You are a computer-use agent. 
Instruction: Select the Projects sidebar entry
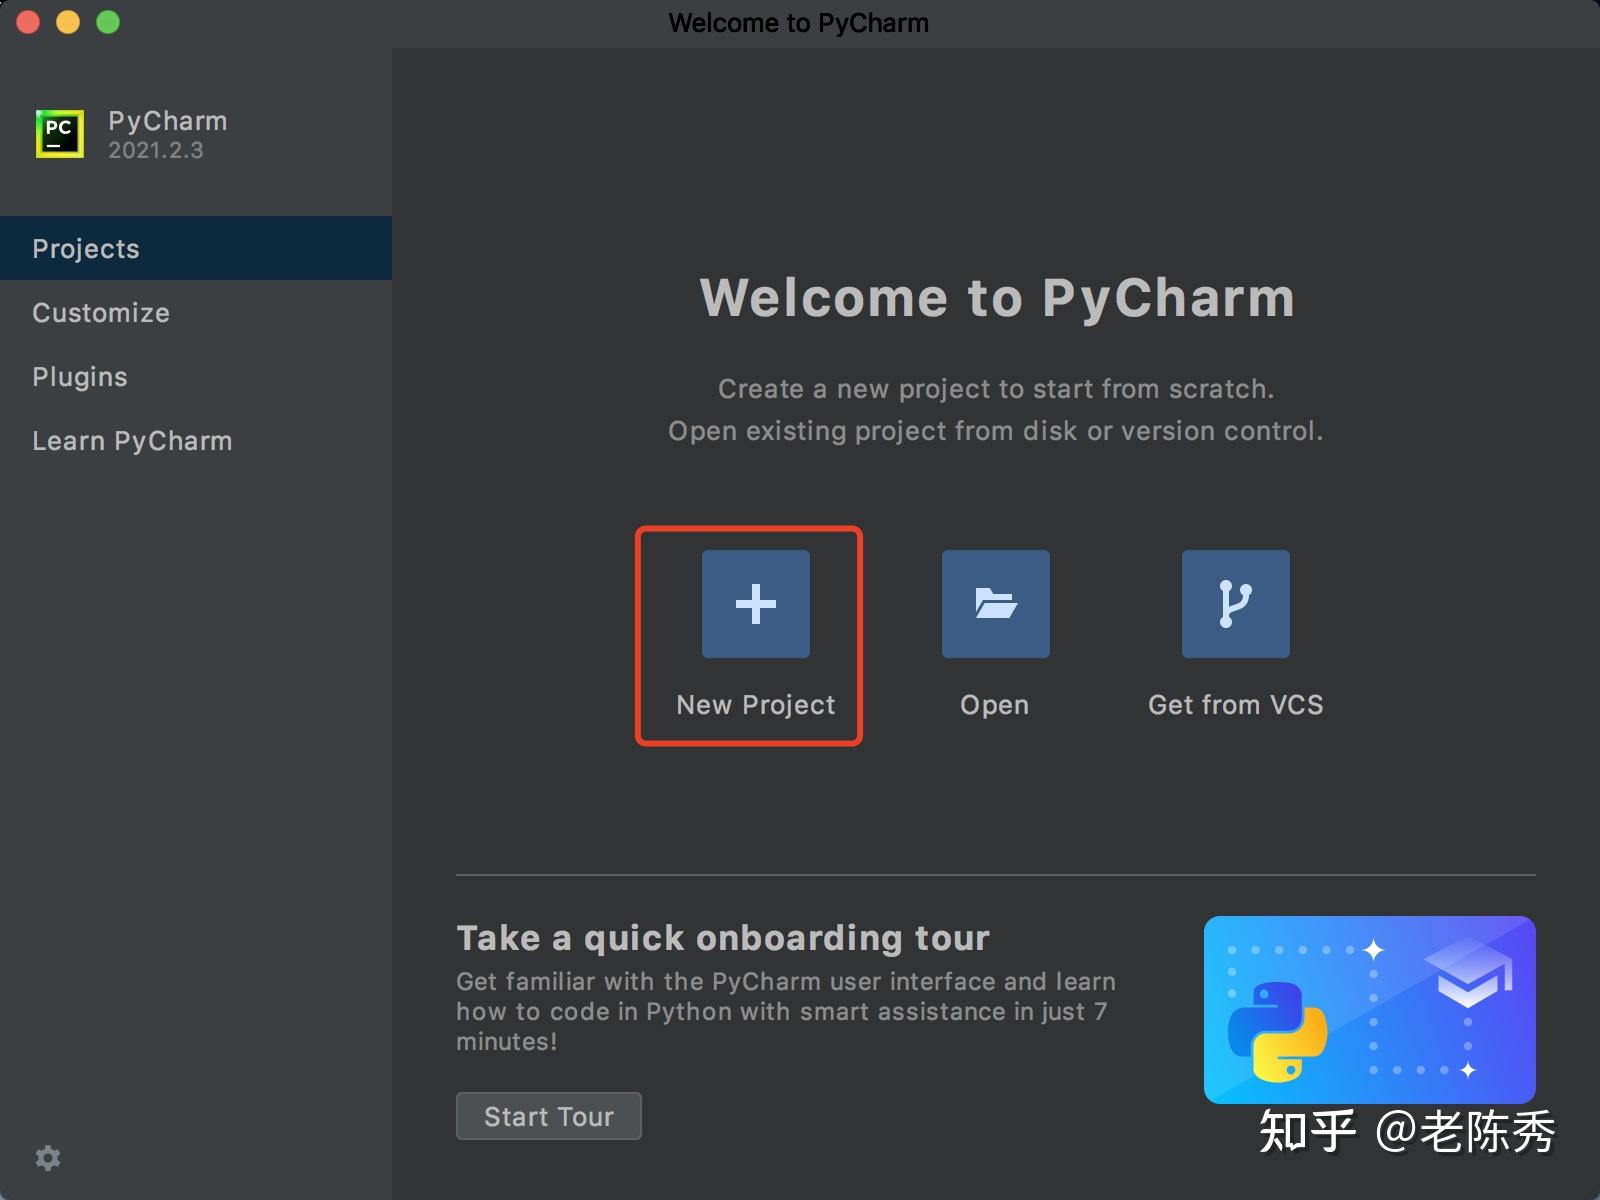pos(85,248)
